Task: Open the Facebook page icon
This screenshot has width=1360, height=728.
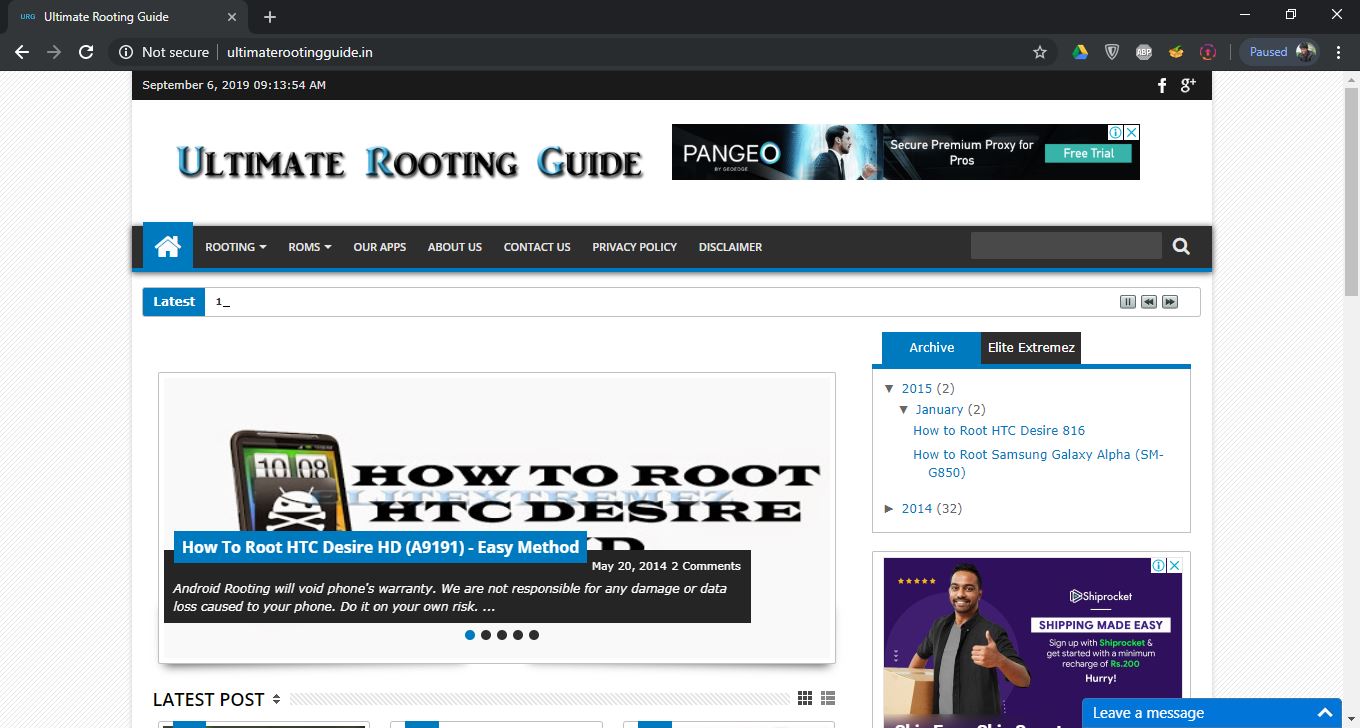Action: [x=1162, y=86]
